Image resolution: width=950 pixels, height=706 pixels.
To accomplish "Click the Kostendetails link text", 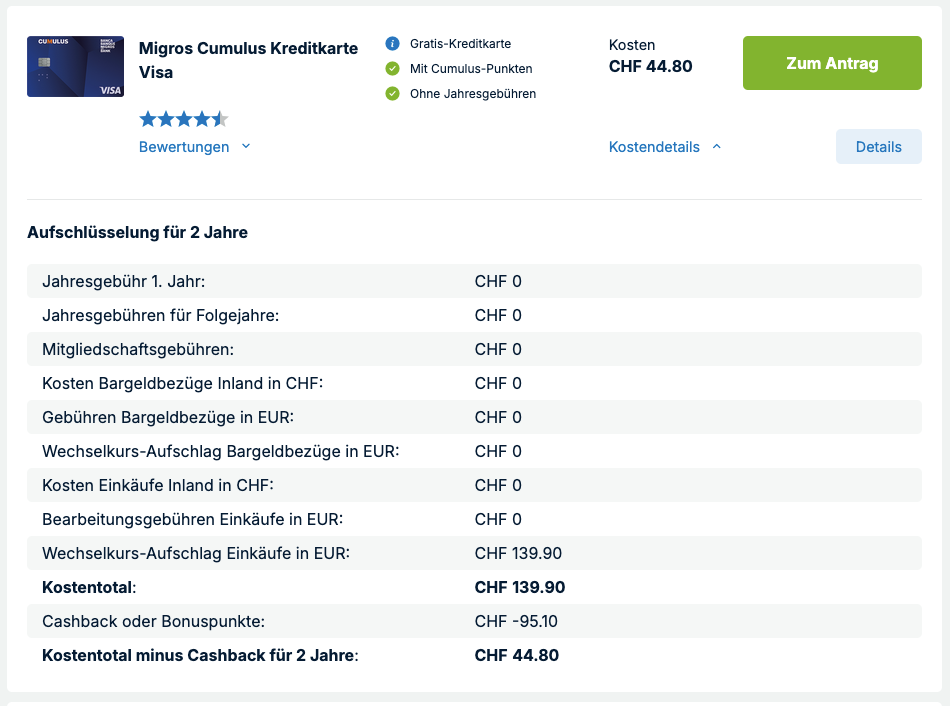I will tap(654, 147).
